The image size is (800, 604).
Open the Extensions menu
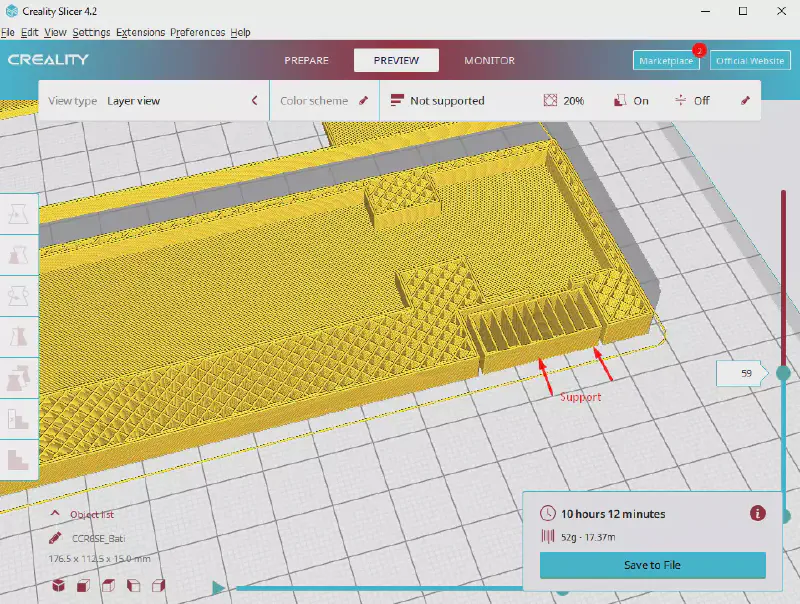tap(139, 32)
